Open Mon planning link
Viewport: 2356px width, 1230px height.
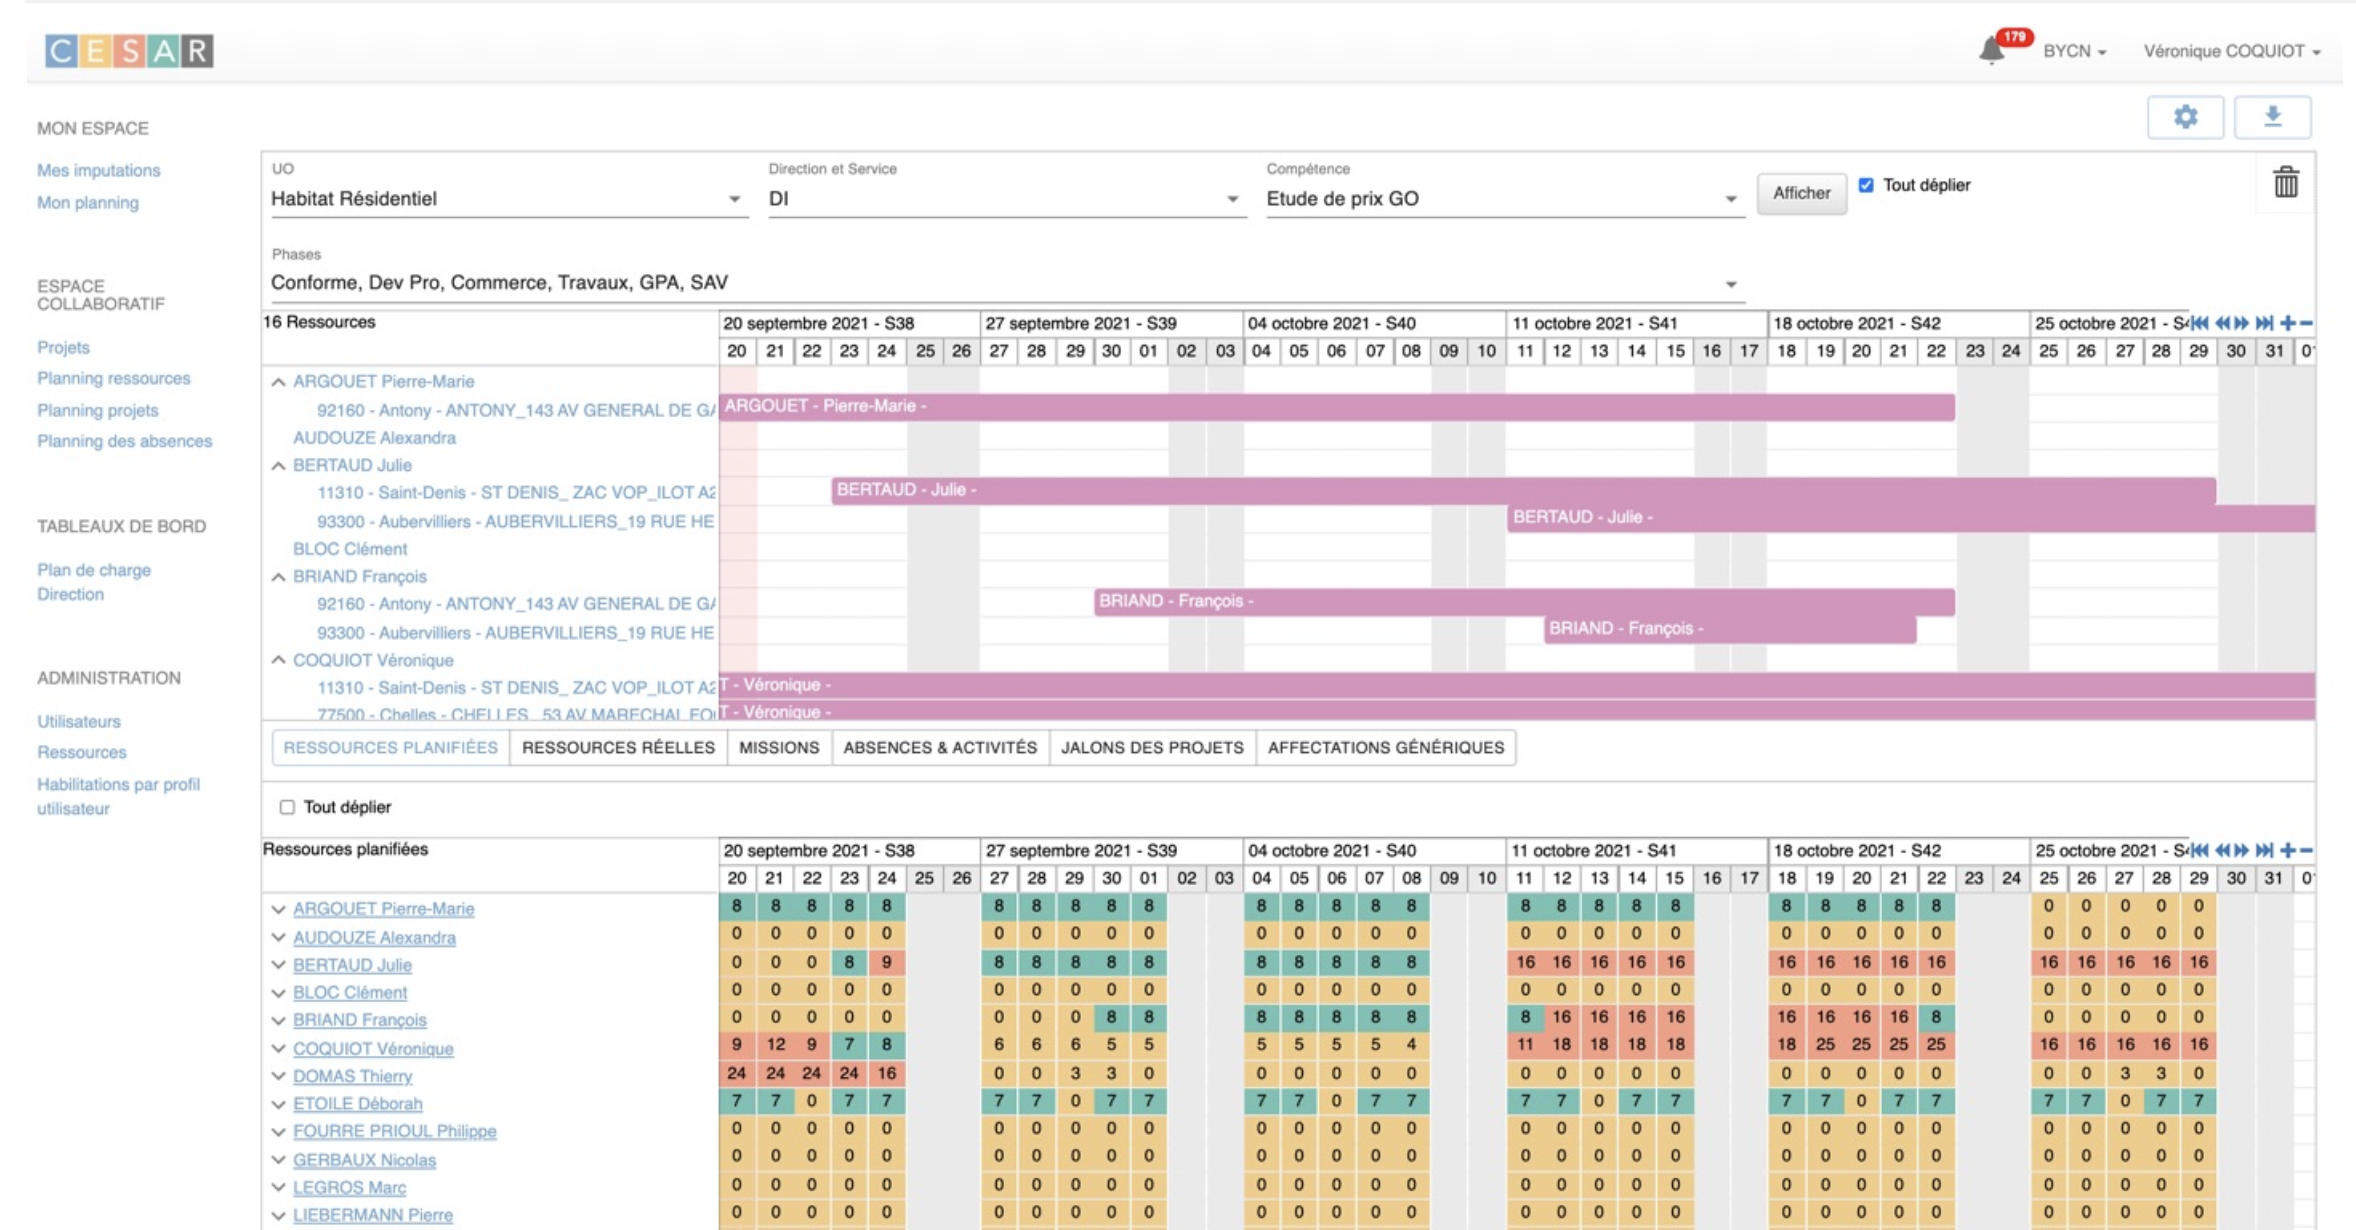pyautogui.click(x=88, y=203)
